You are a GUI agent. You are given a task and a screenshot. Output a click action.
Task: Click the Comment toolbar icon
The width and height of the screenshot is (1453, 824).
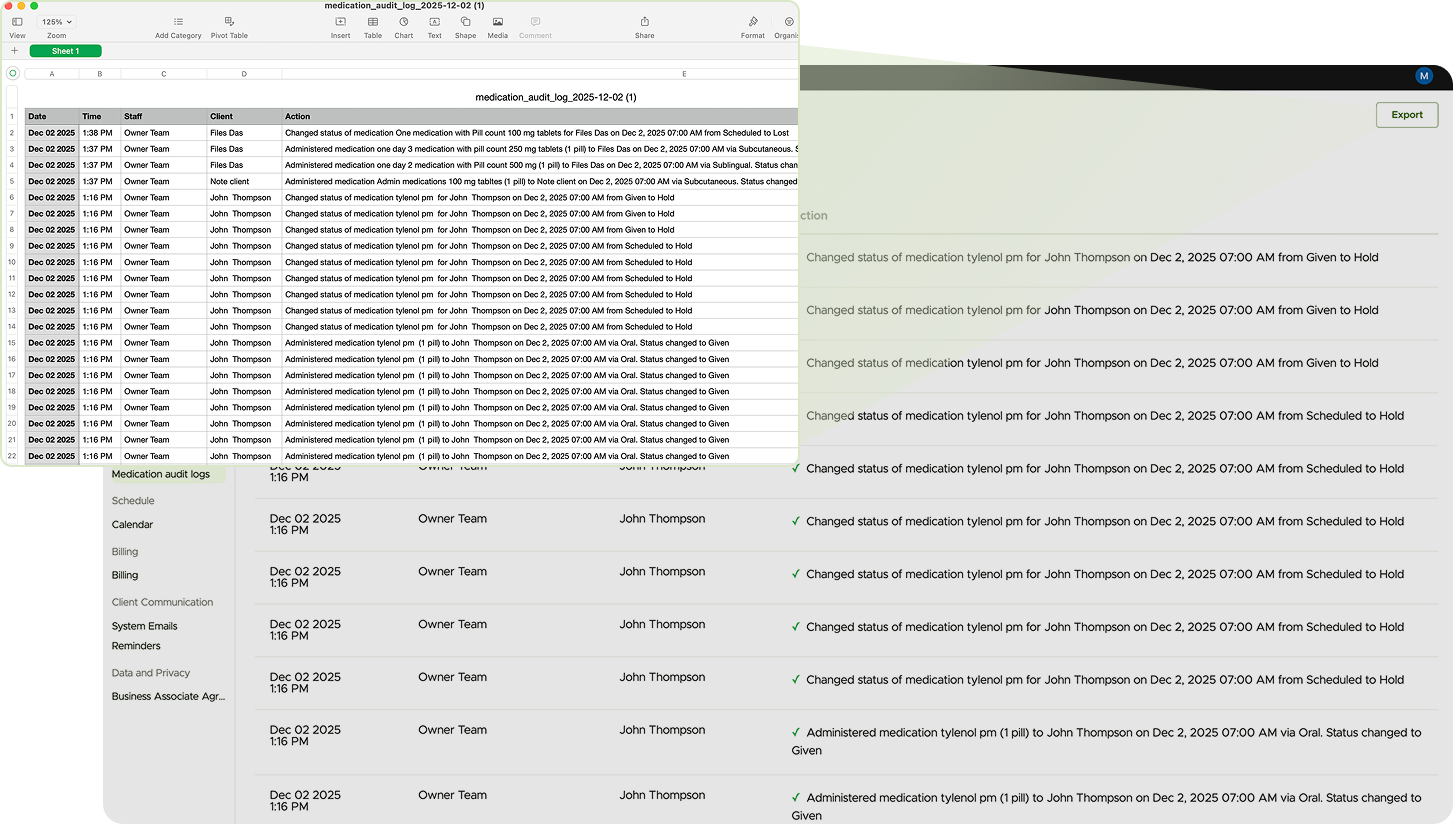pyautogui.click(x=535, y=22)
